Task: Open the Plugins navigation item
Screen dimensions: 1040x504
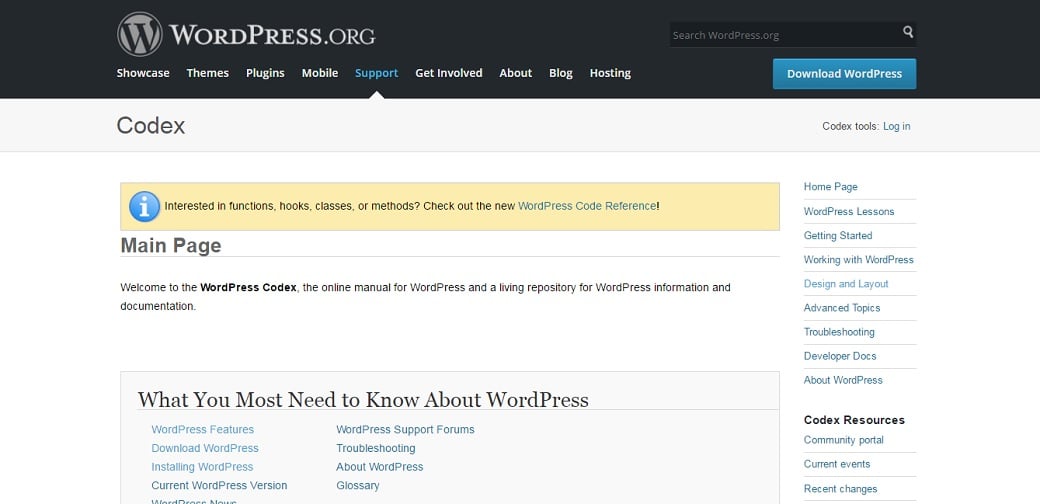Action: click(x=265, y=73)
